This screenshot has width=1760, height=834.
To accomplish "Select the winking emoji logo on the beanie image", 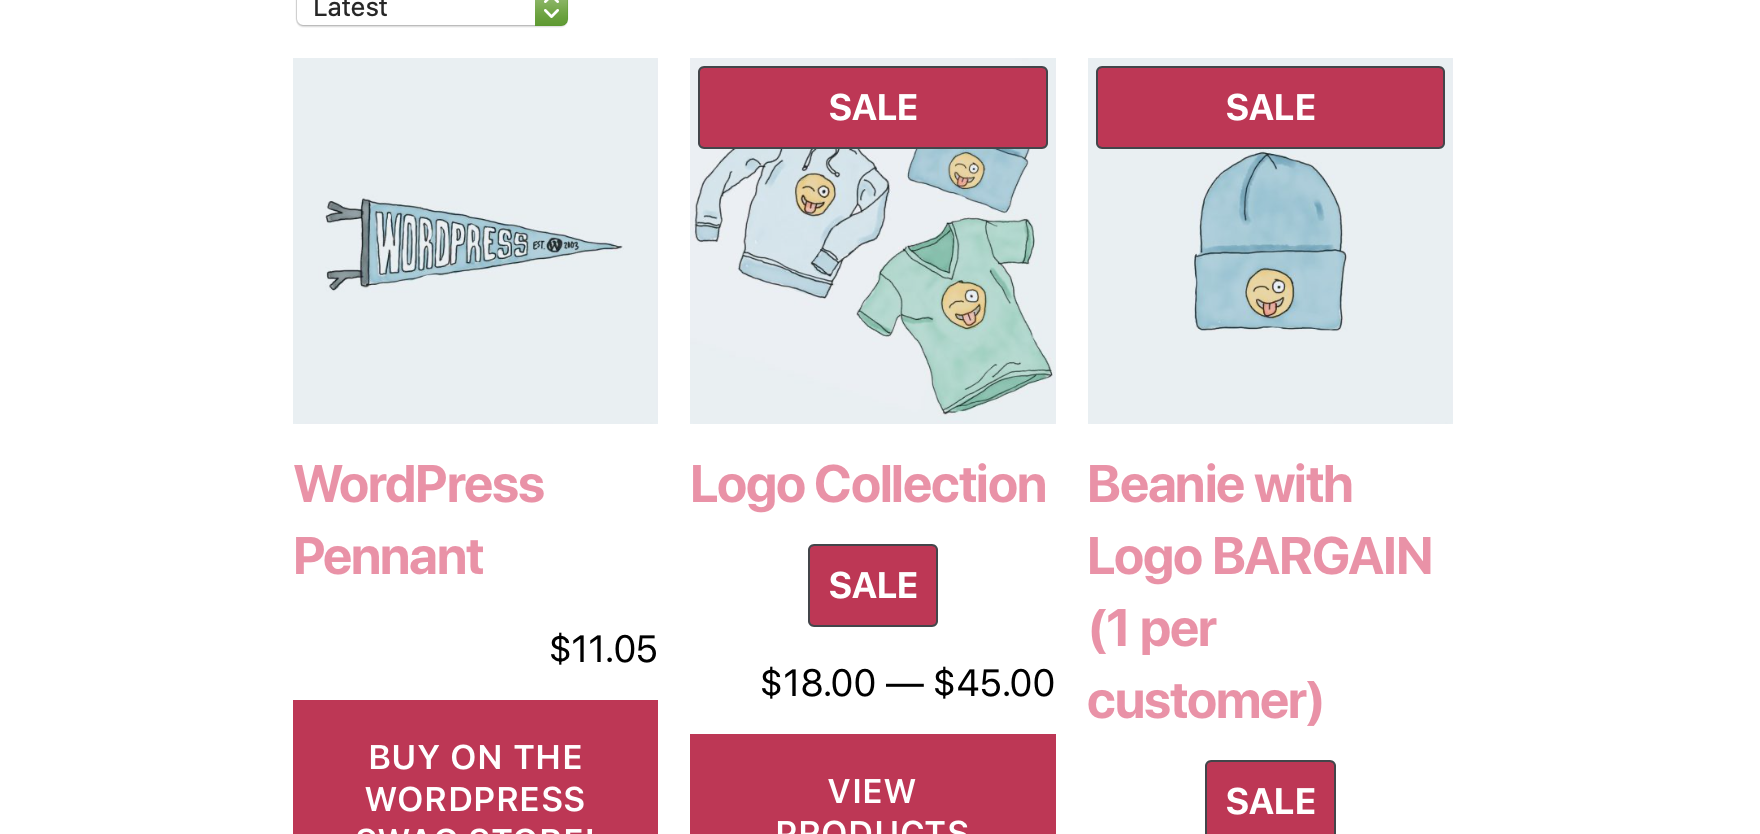I will pyautogui.click(x=1268, y=291).
